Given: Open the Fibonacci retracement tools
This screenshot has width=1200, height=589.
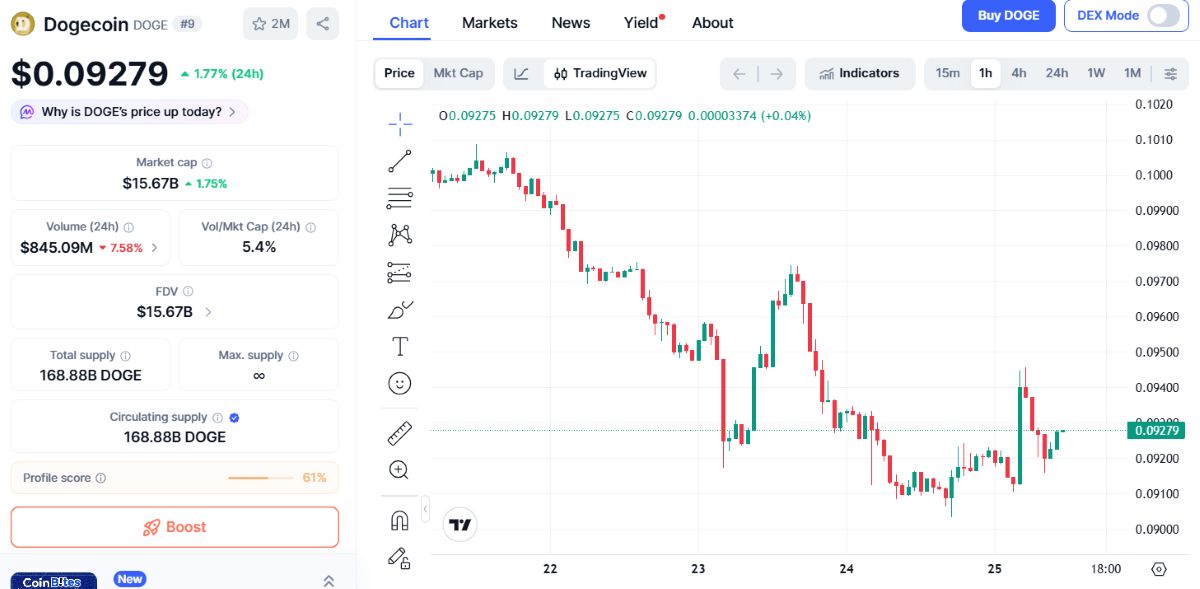Looking at the screenshot, I should pos(400,198).
